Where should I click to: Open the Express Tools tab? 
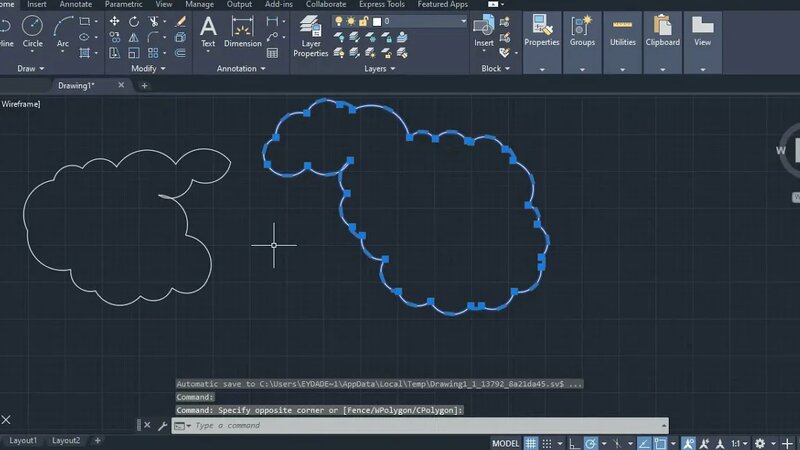pos(382,4)
